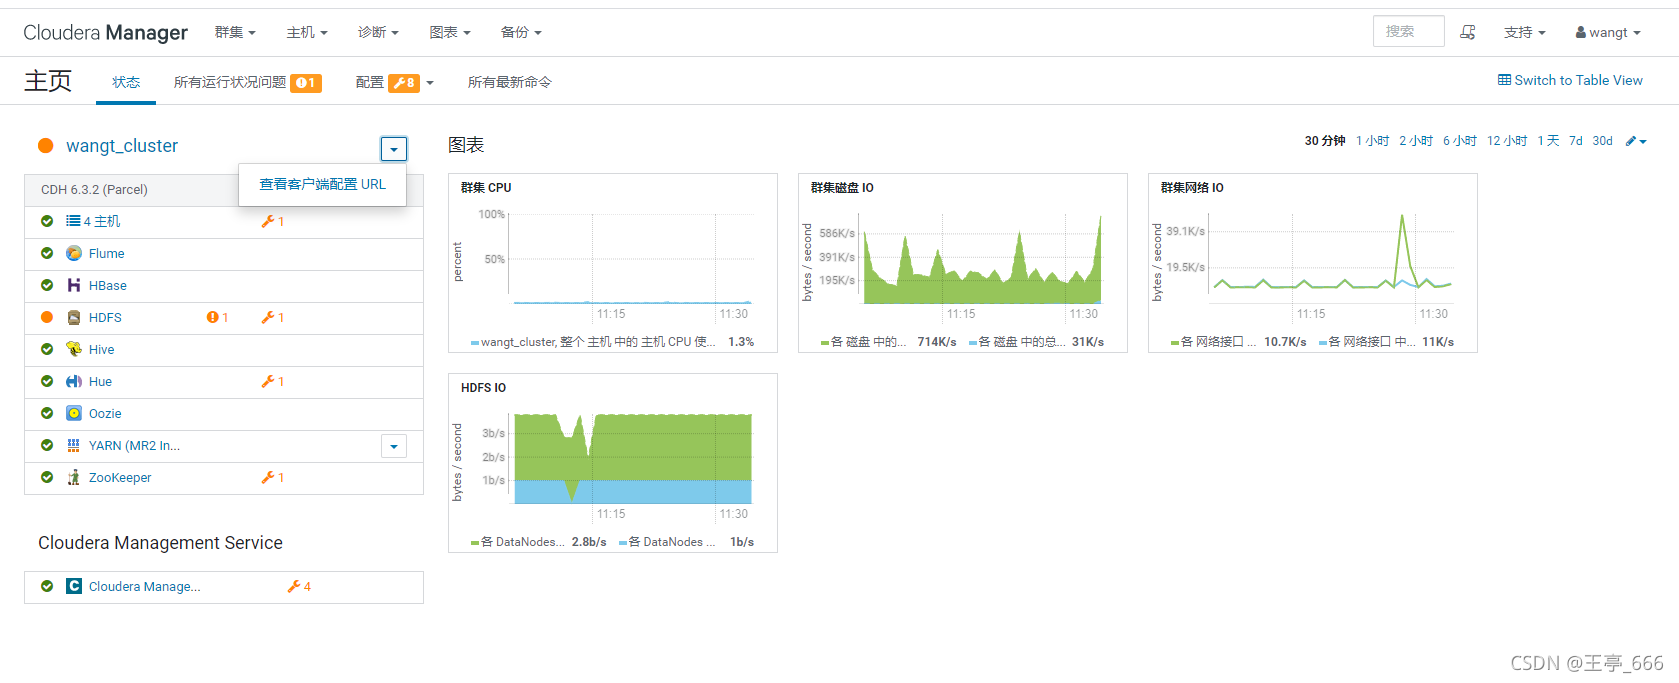Click the Oozie service icon
The width and height of the screenshot is (1679, 683).
74,413
